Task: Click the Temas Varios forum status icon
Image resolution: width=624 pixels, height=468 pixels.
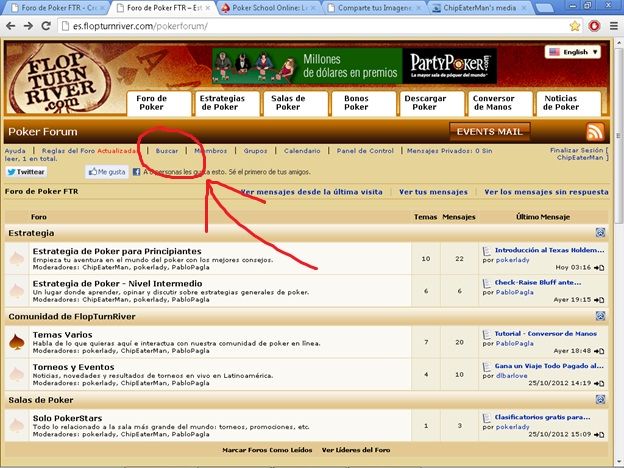Action: [x=16, y=343]
